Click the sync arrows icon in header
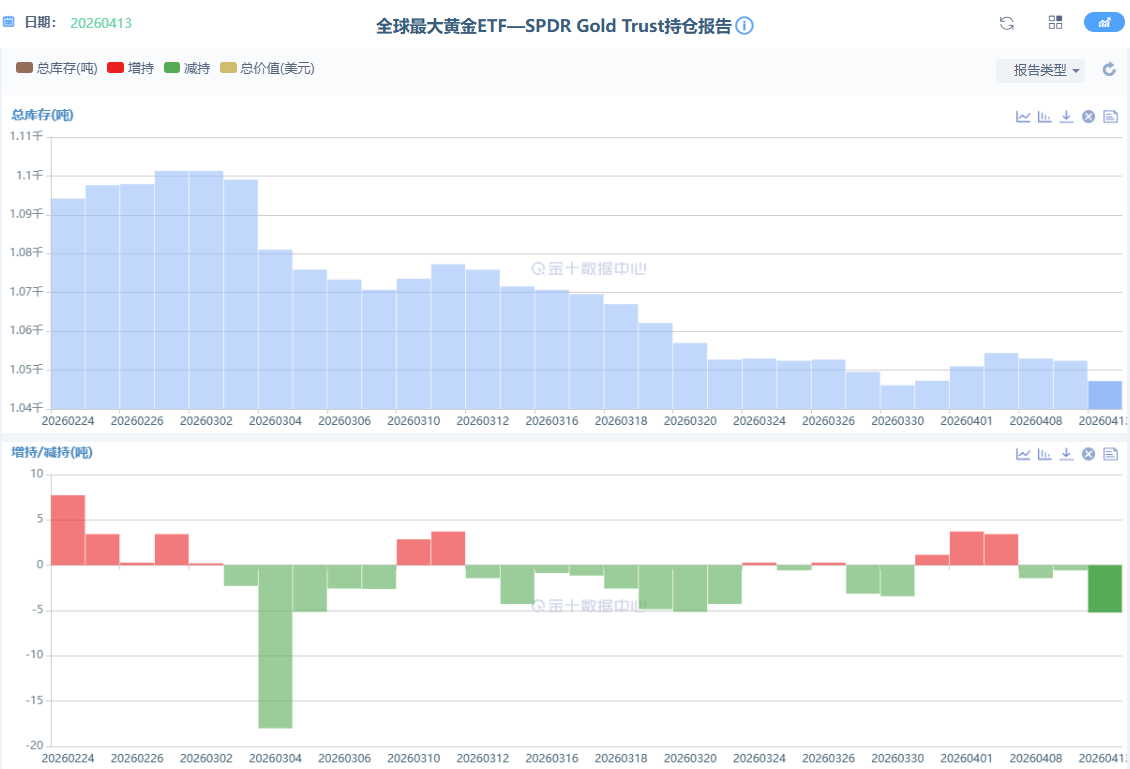 [1007, 23]
